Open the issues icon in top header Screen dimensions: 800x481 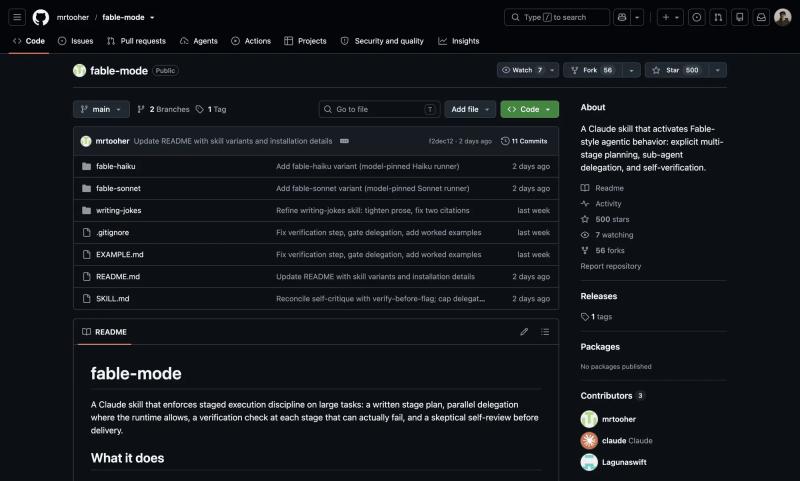click(x=696, y=17)
